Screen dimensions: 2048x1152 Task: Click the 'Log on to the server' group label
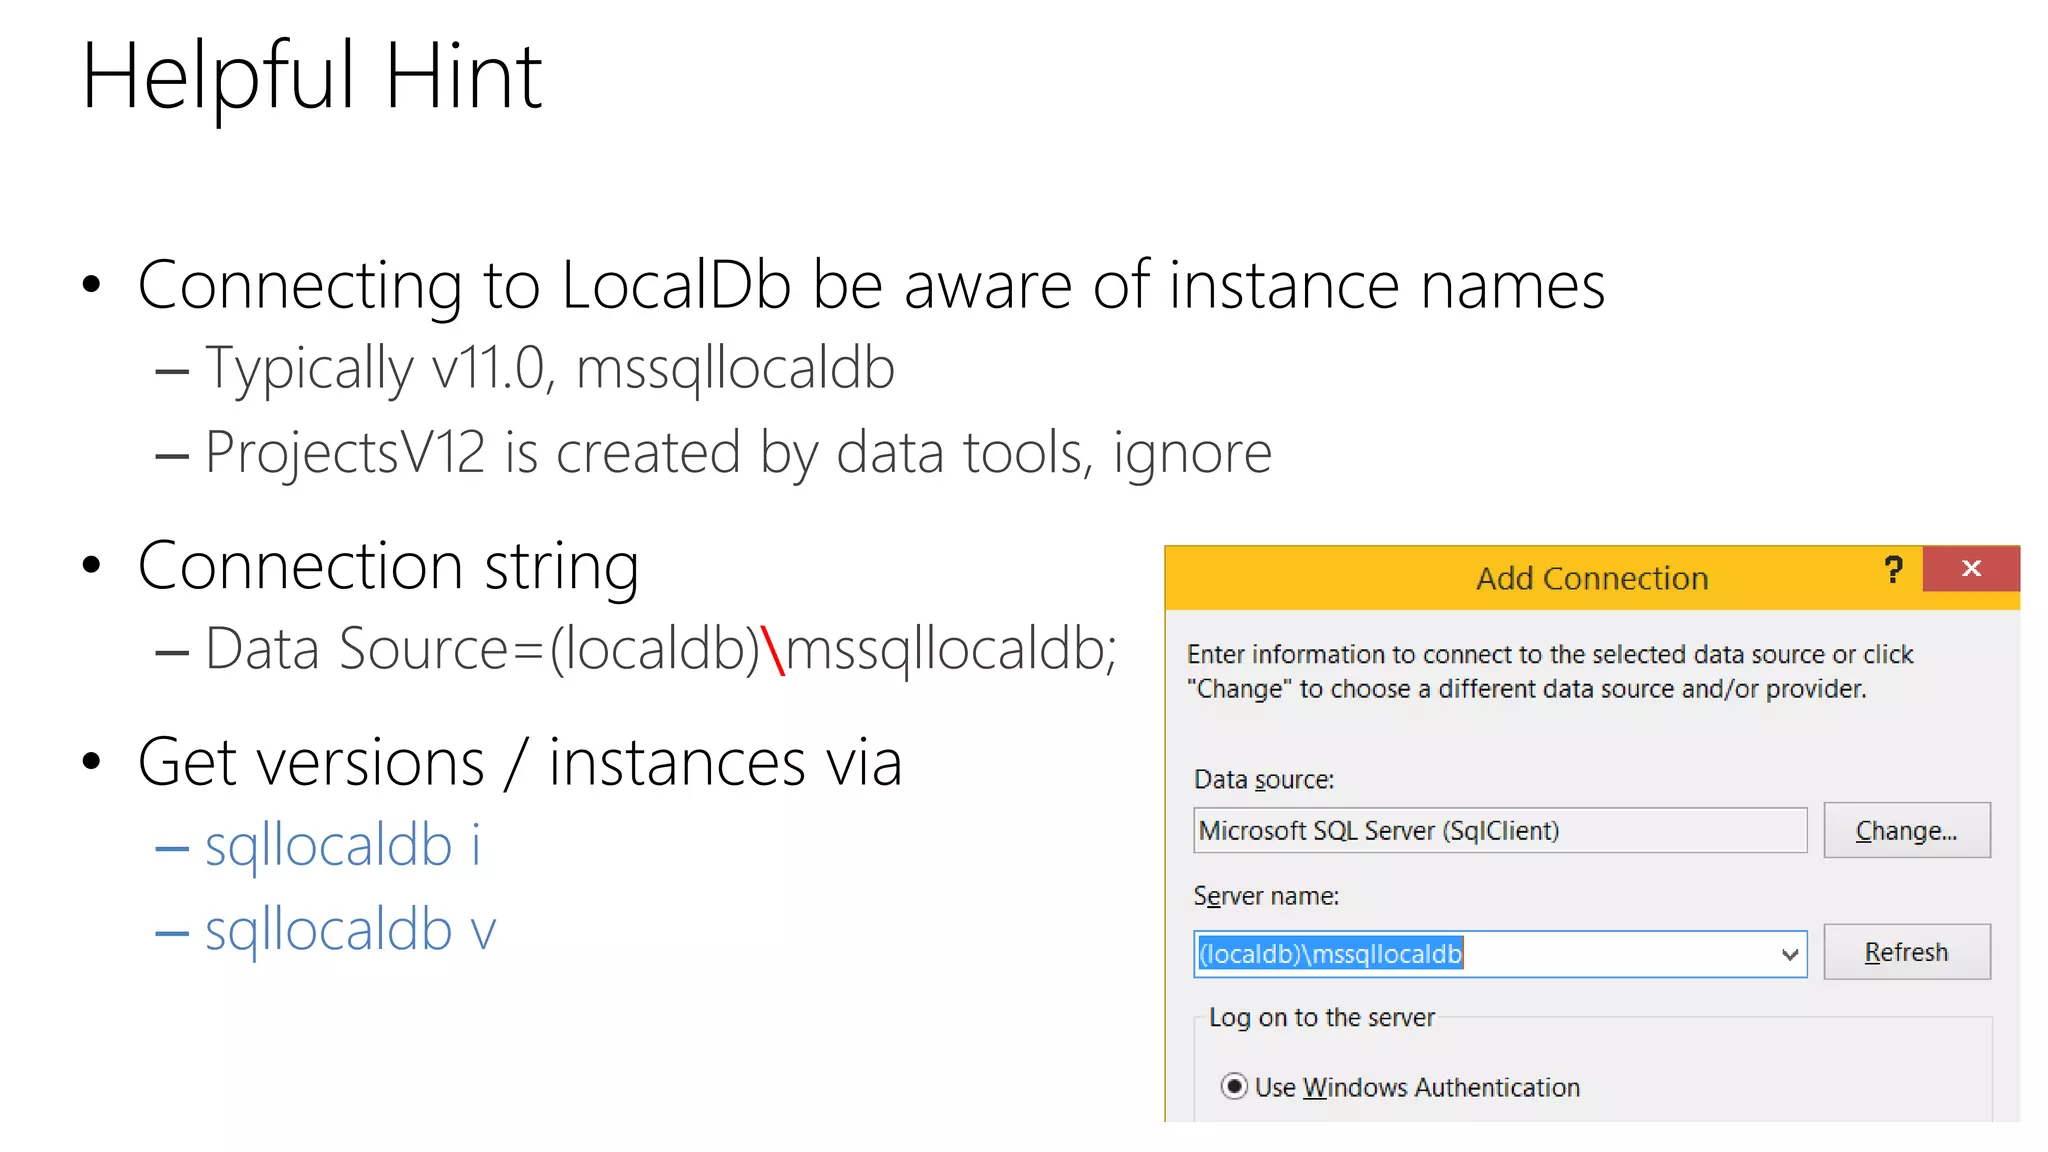click(1321, 1017)
